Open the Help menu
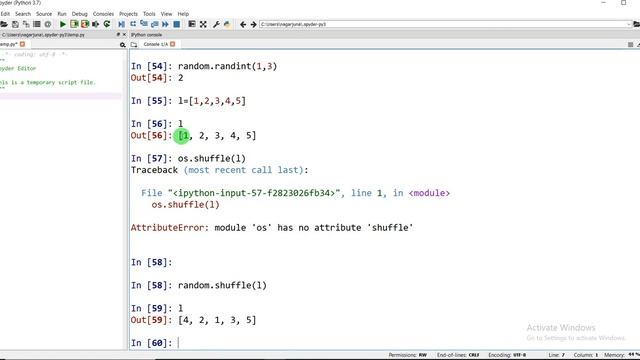The width and height of the screenshot is (640, 360). click(x=183, y=14)
